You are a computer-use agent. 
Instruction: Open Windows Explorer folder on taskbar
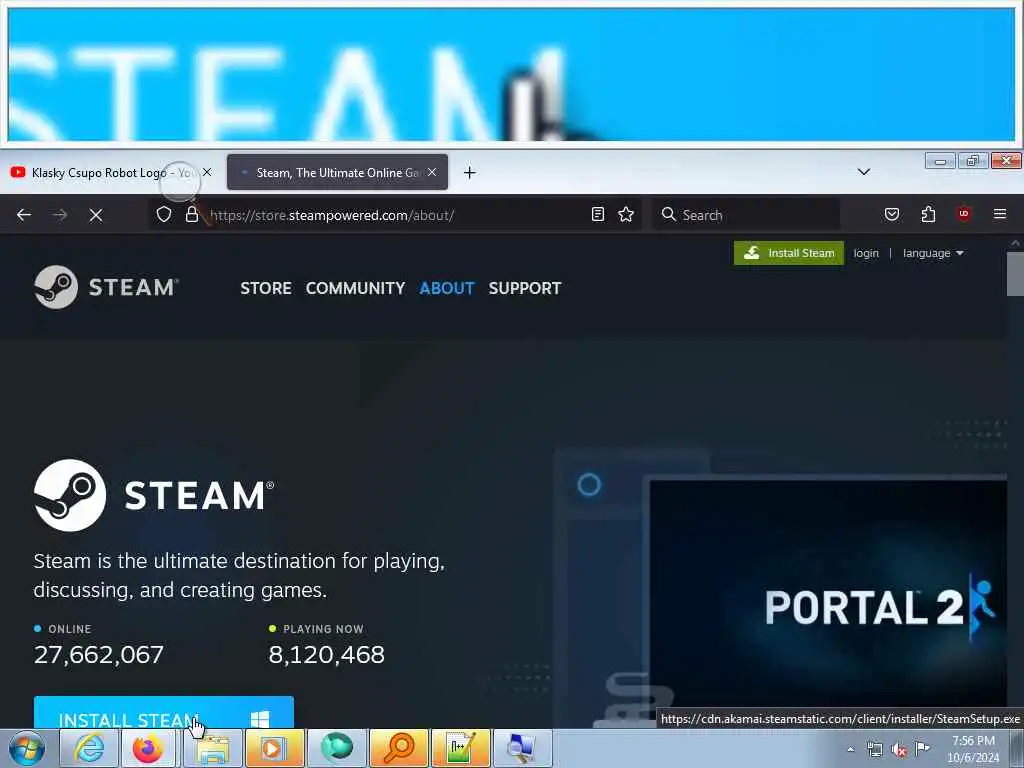[213, 748]
